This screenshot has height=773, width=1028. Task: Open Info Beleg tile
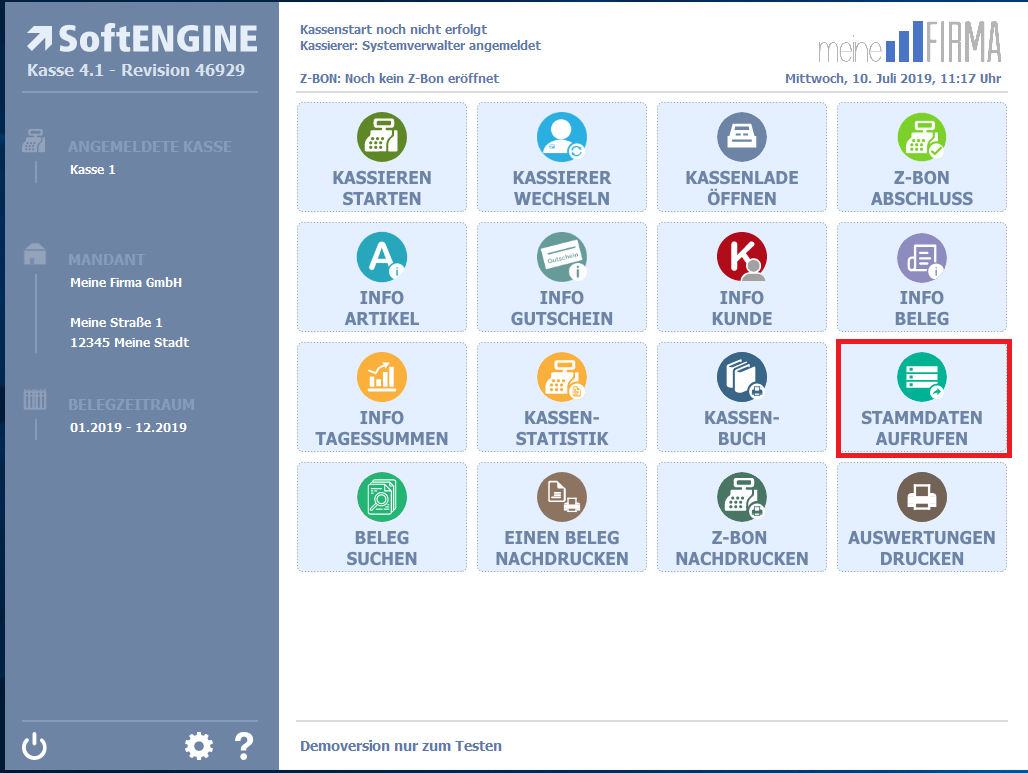point(922,277)
